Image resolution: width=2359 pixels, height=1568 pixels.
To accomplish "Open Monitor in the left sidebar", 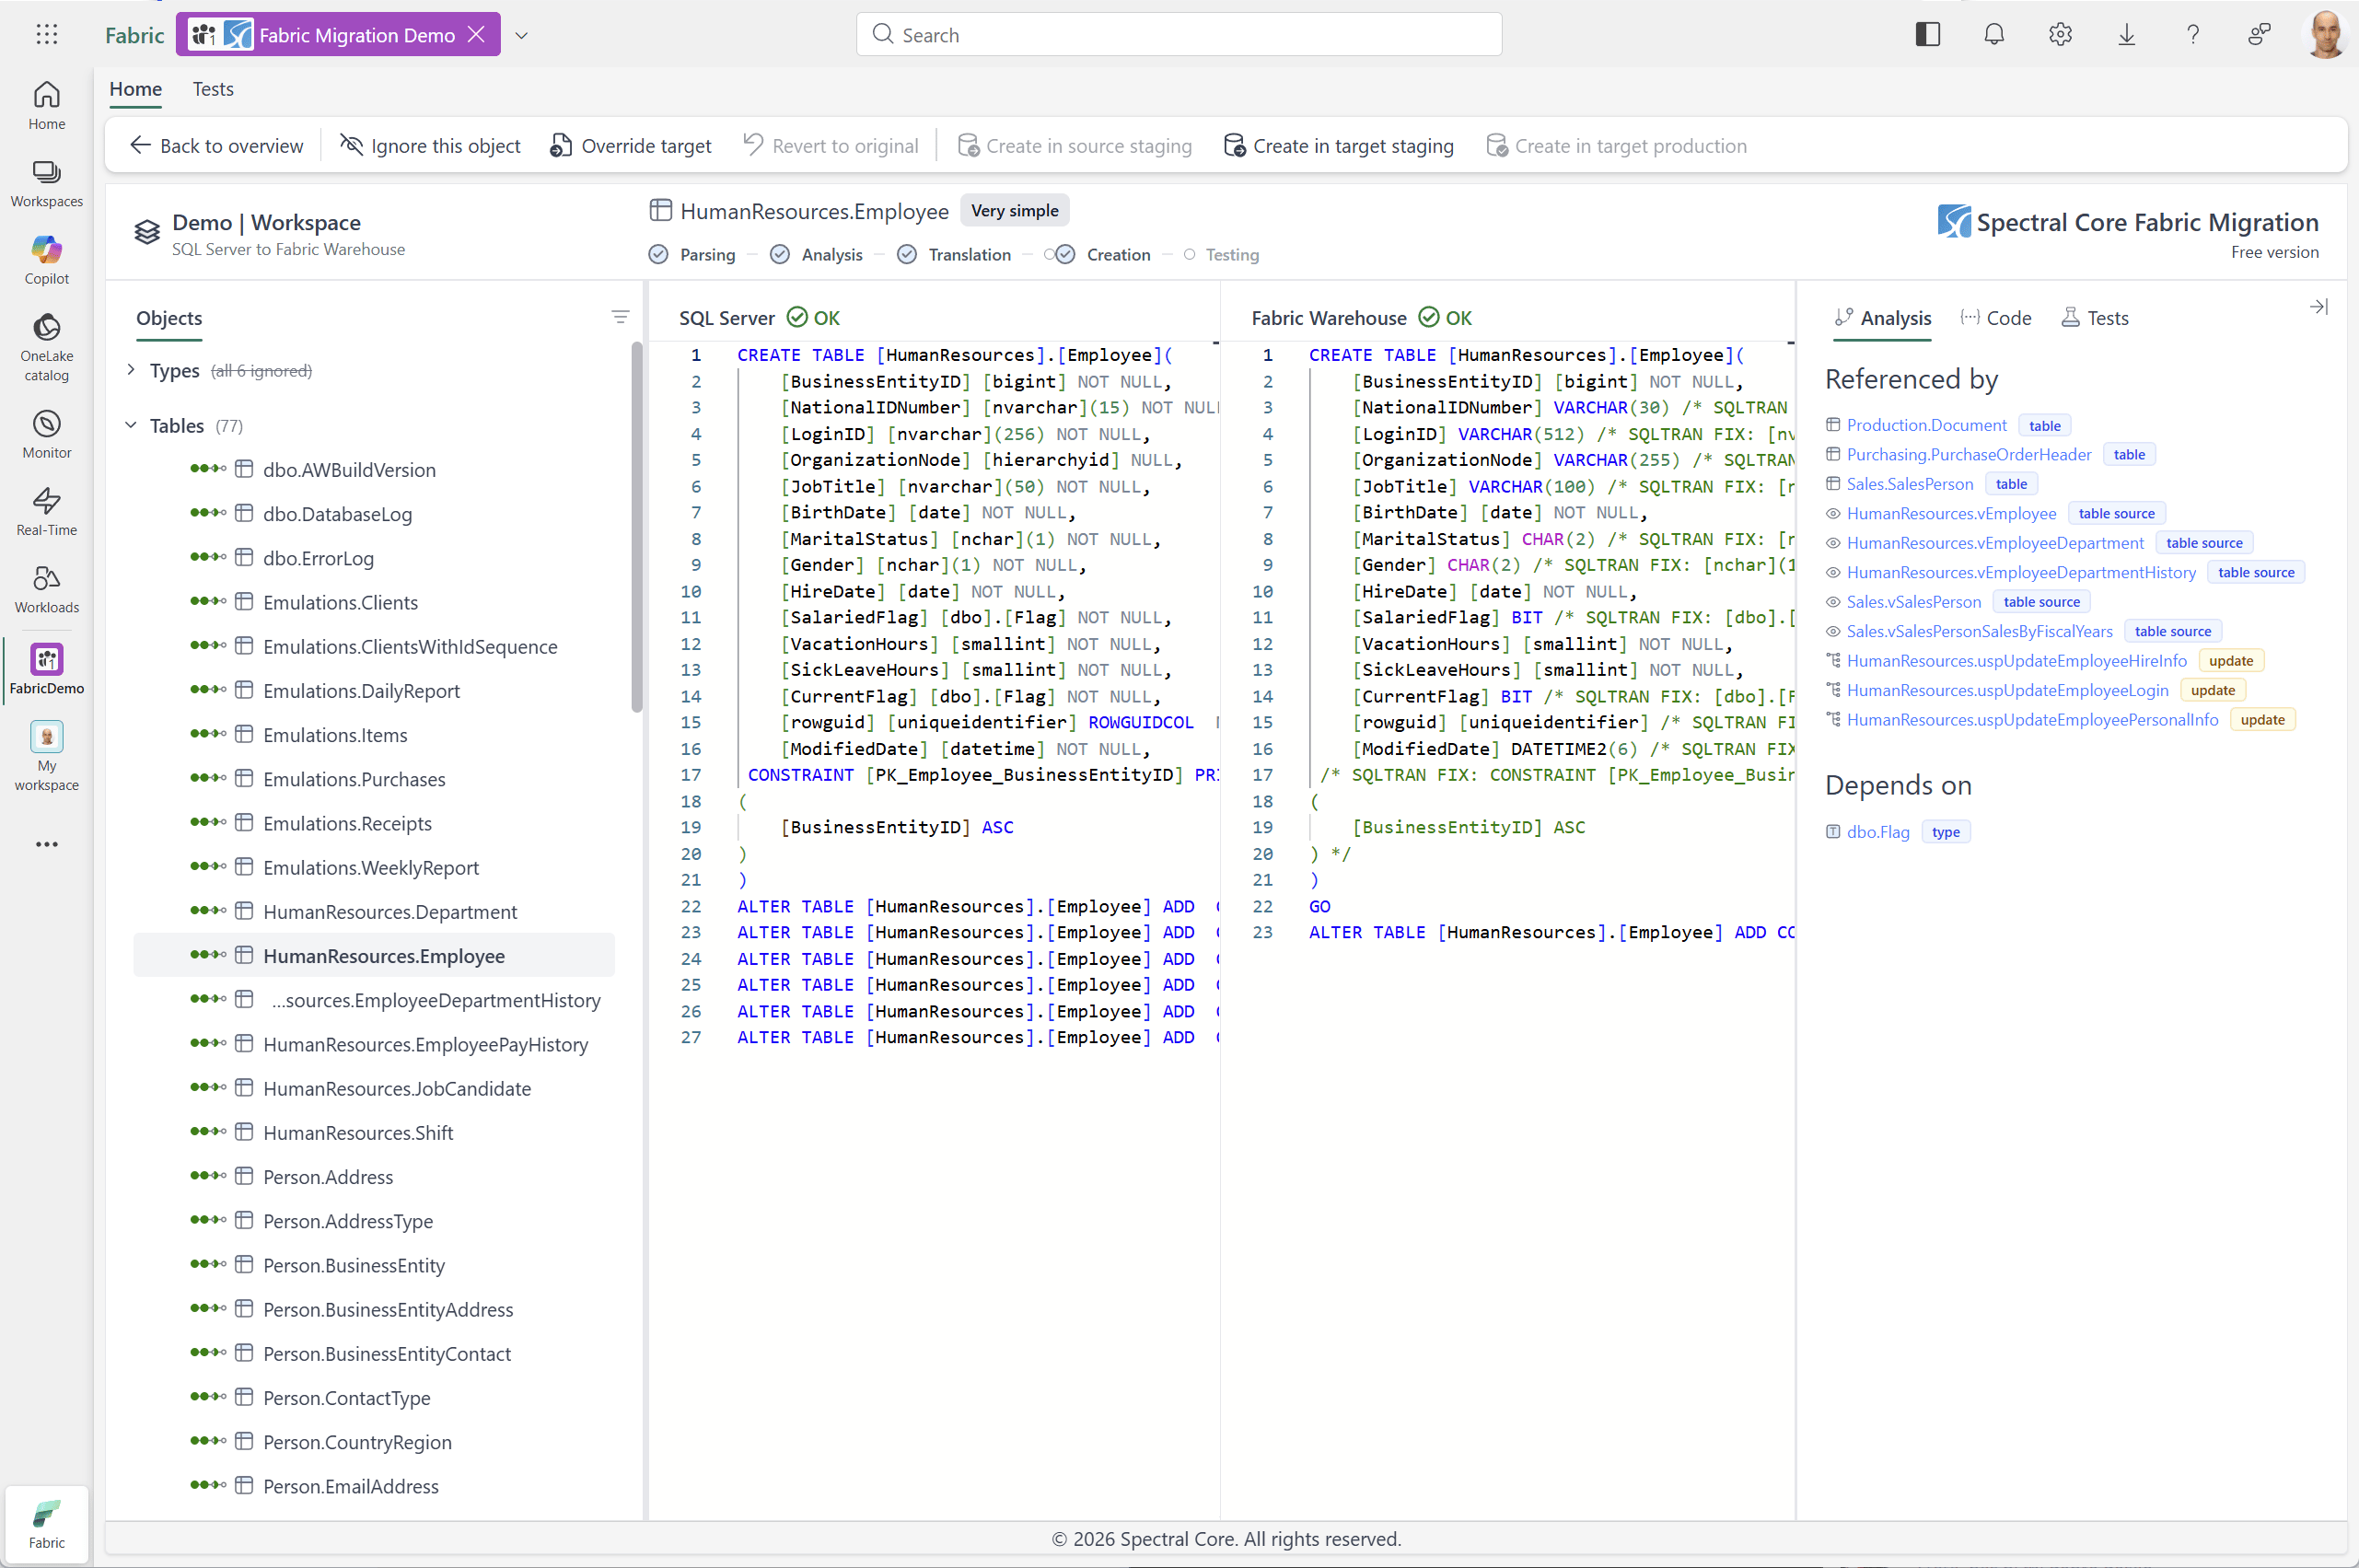I will point(47,434).
